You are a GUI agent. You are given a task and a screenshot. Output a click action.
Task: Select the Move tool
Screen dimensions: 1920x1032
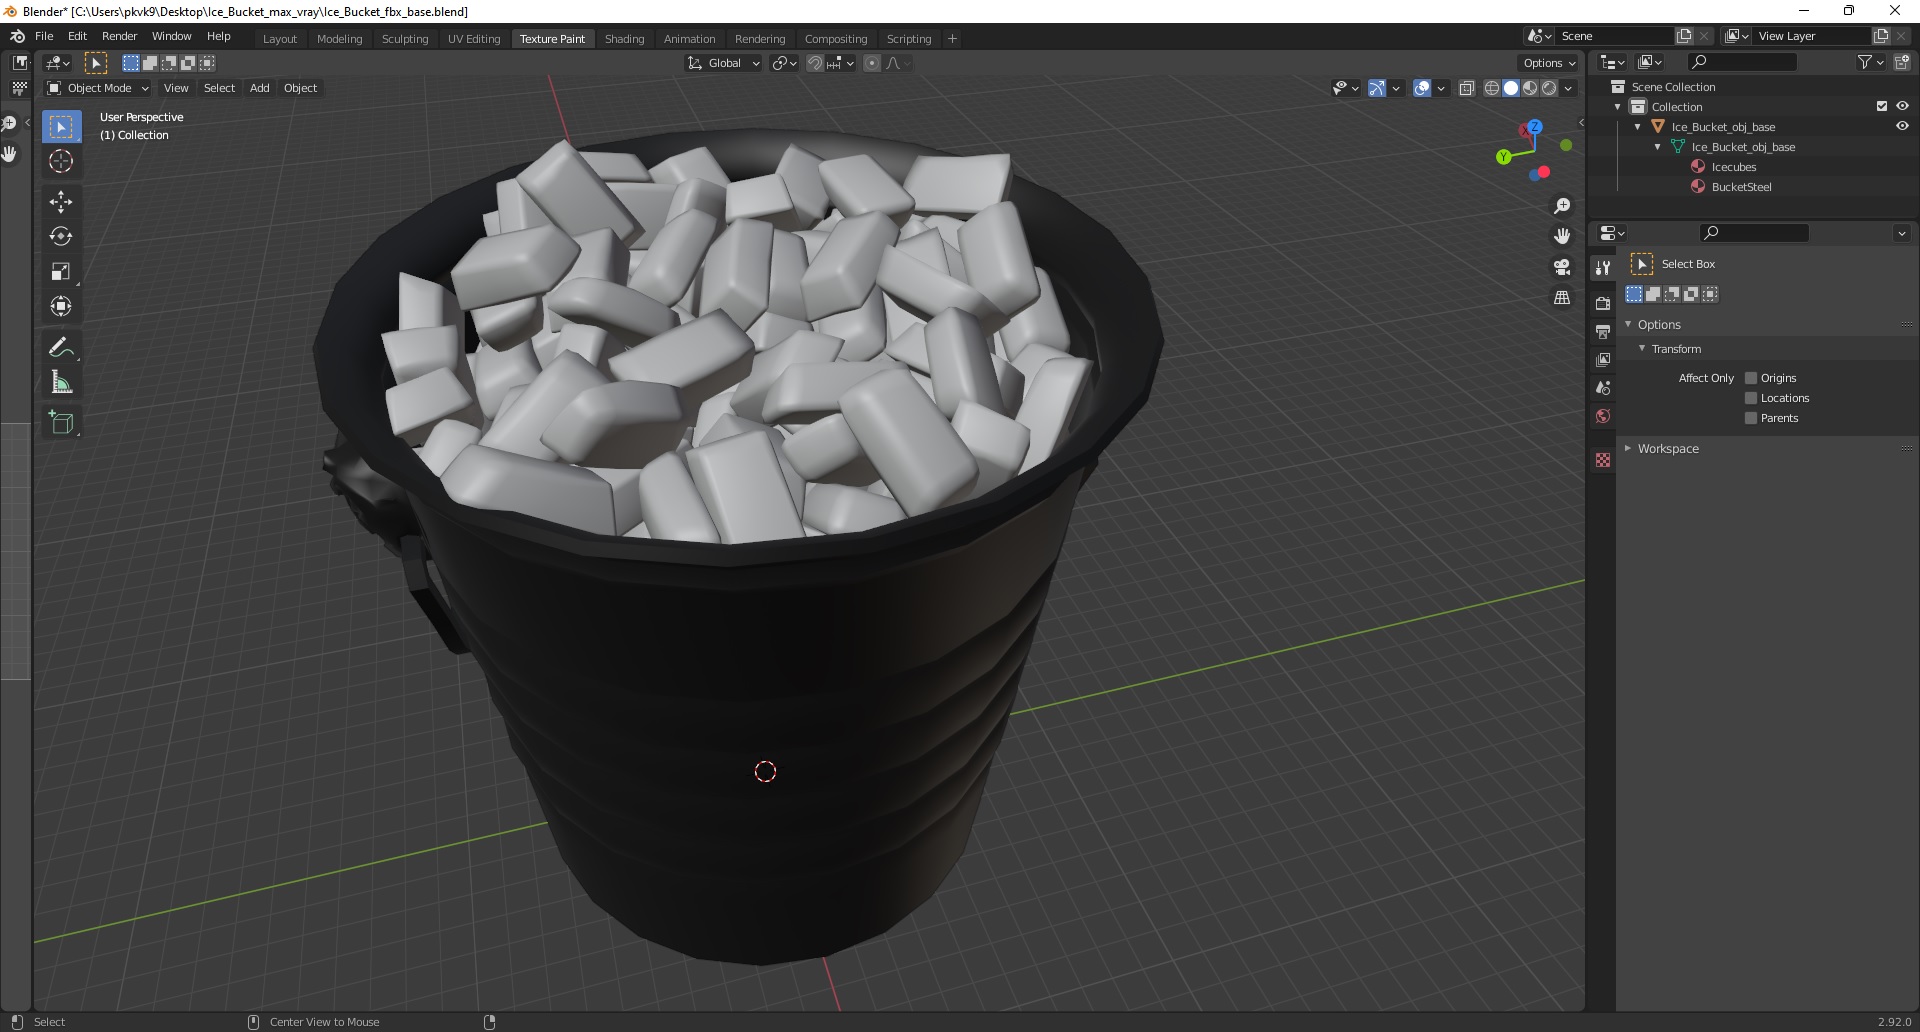tap(61, 202)
